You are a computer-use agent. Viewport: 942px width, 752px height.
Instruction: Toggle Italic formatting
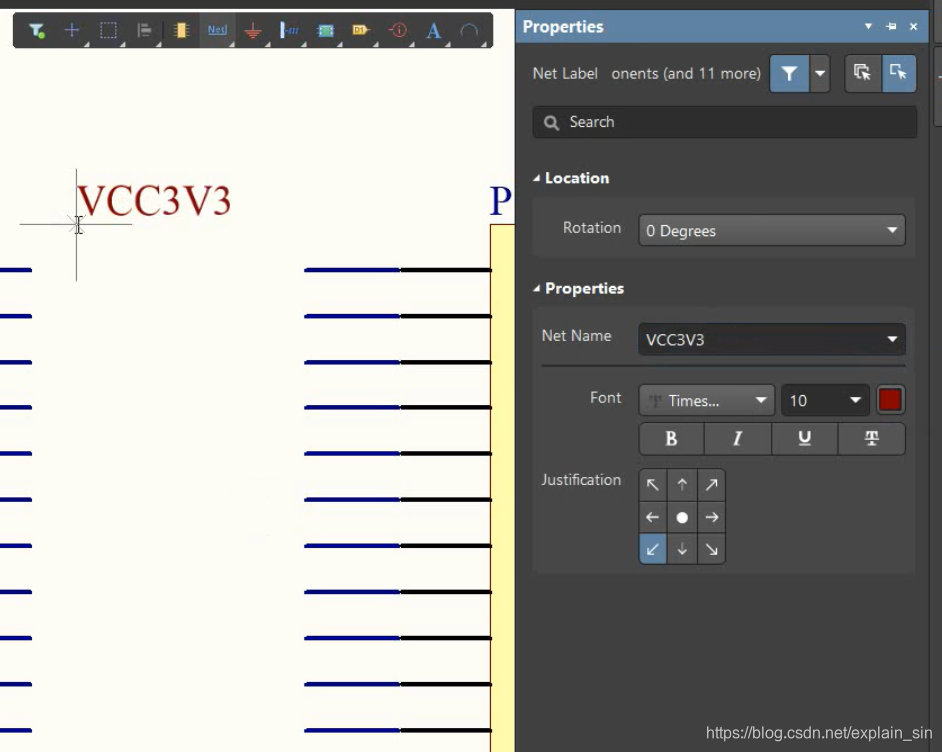click(738, 438)
